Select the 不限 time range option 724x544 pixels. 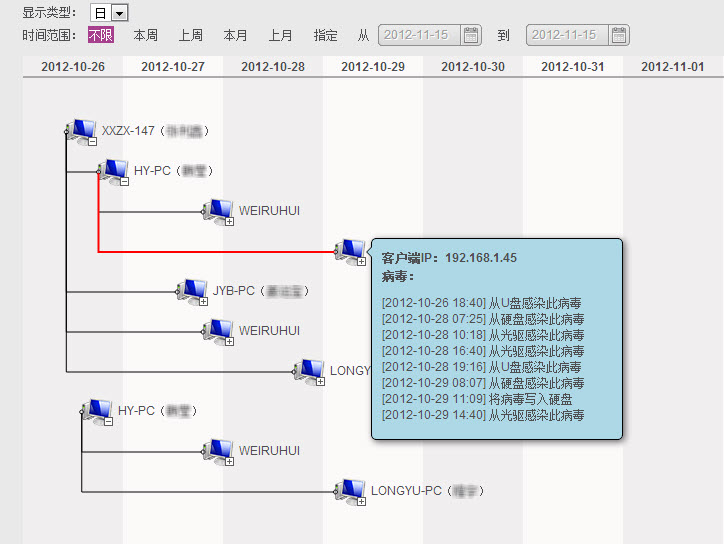pos(100,35)
